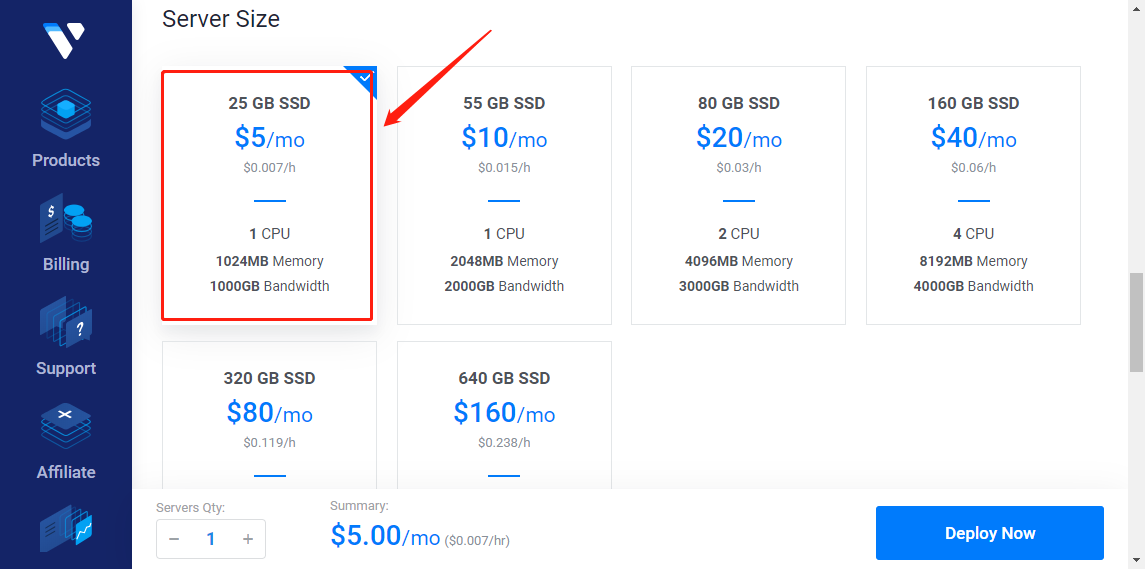1145x569 pixels.
Task: Select the 25 GB SSD $5/mo plan
Action: click(x=268, y=195)
